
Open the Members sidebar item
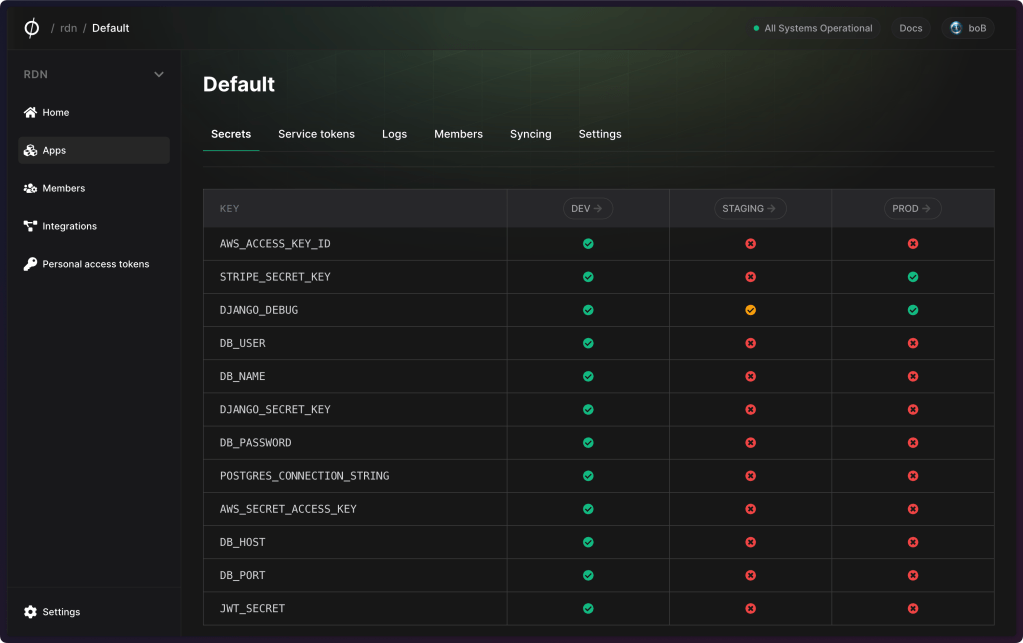pyautogui.click(x=63, y=189)
